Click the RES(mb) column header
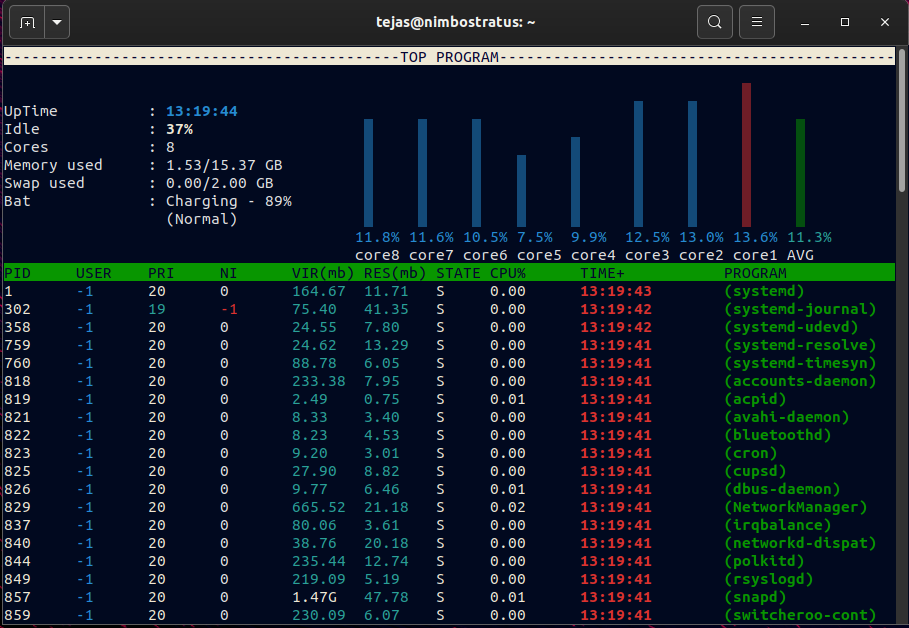Image resolution: width=909 pixels, height=628 pixels. pyautogui.click(x=395, y=273)
